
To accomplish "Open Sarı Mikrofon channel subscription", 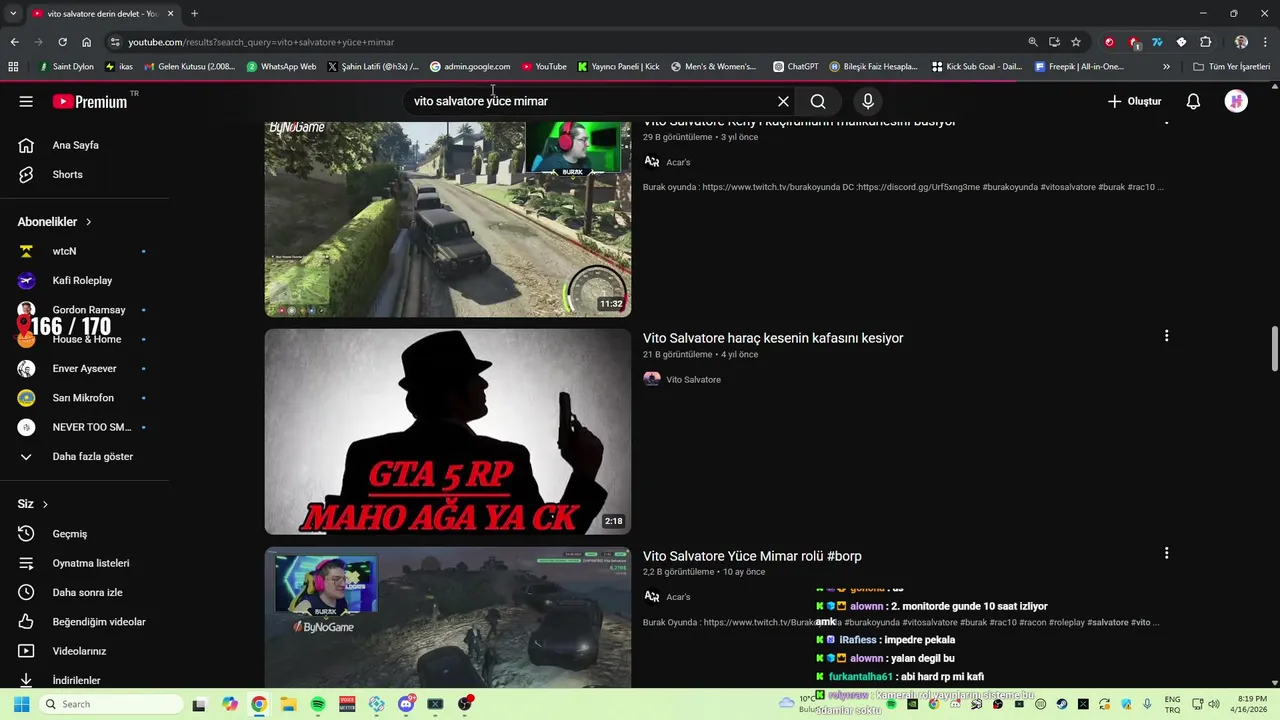I will (x=85, y=398).
